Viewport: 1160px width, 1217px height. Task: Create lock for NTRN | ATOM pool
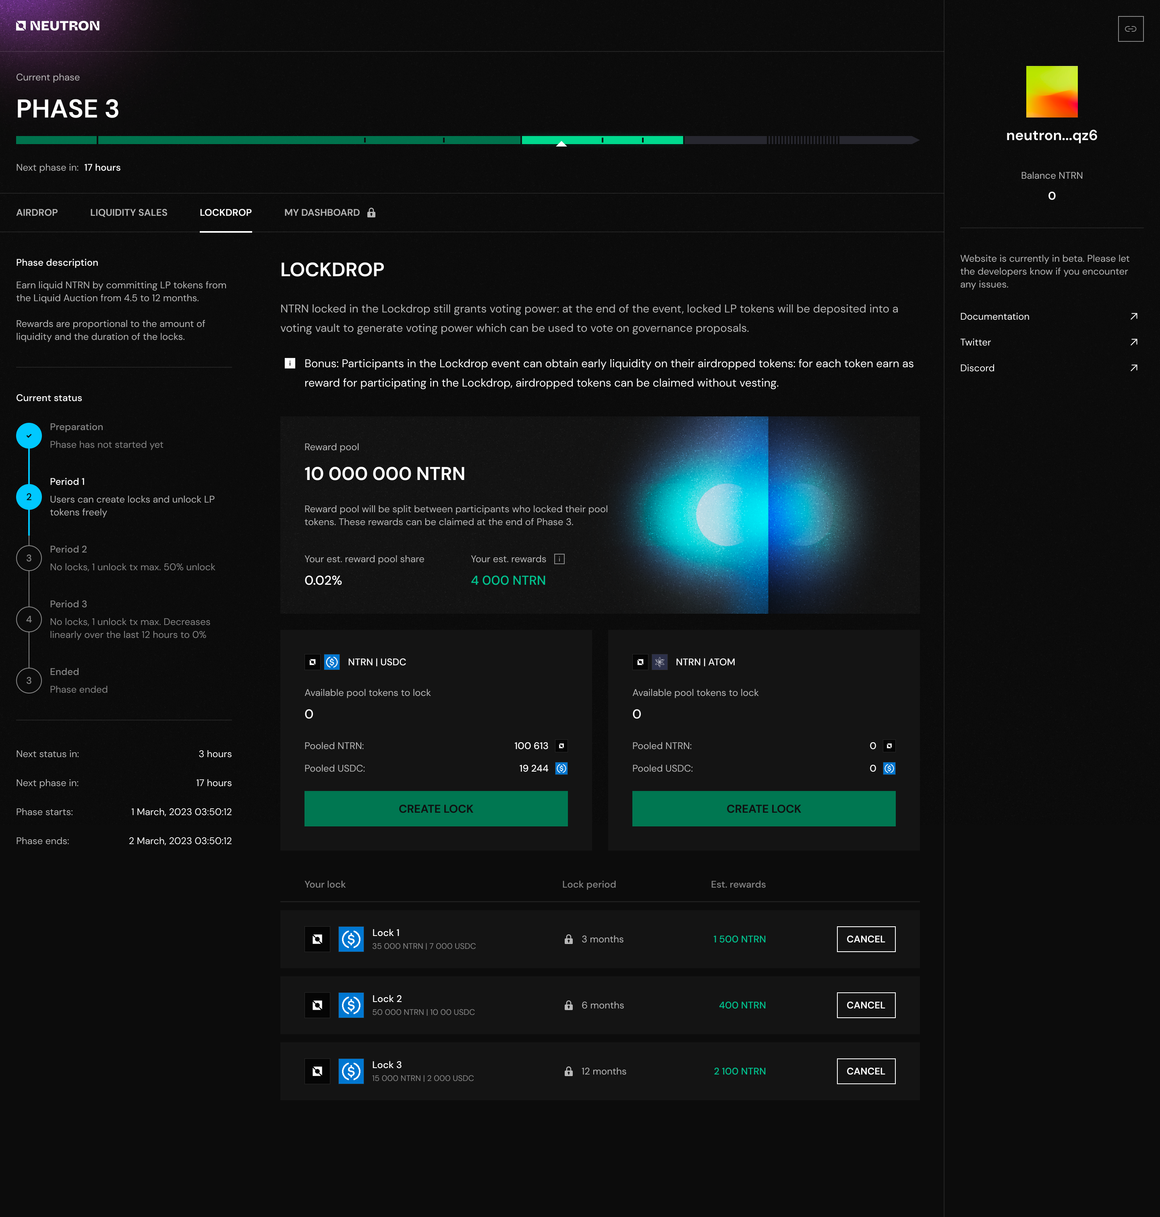(763, 809)
